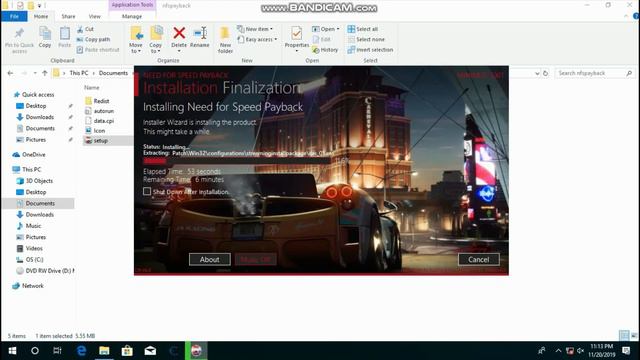Select Pictures under Quick access
The image size is (640, 360).
pos(31,140)
